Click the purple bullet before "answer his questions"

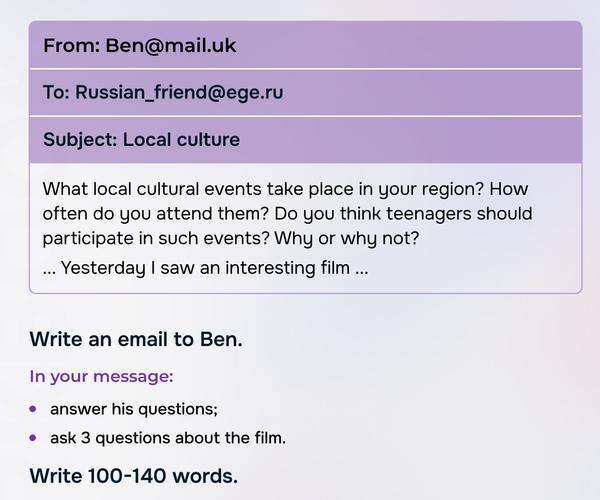[33, 409]
